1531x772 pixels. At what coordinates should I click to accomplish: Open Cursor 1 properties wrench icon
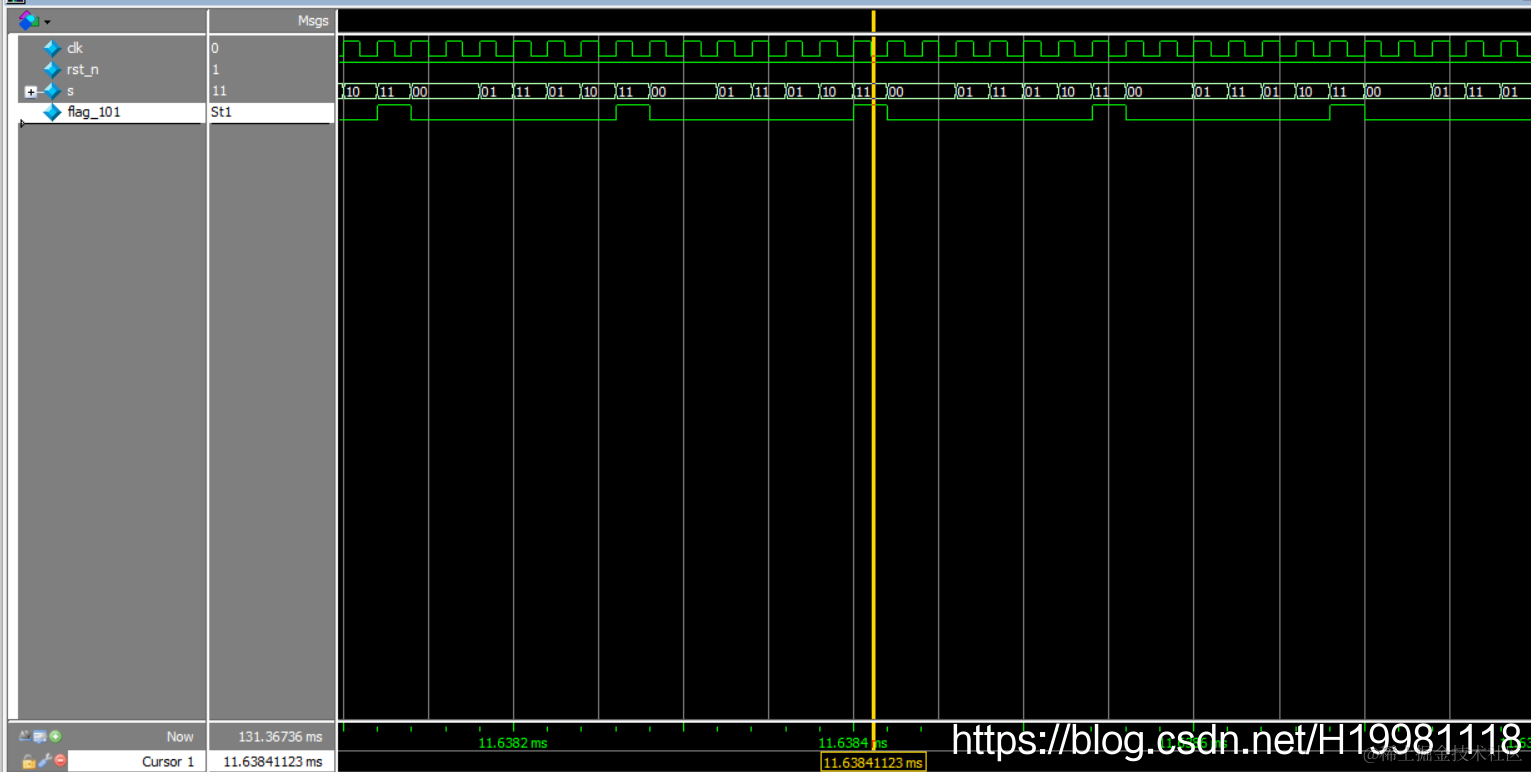tap(45, 761)
